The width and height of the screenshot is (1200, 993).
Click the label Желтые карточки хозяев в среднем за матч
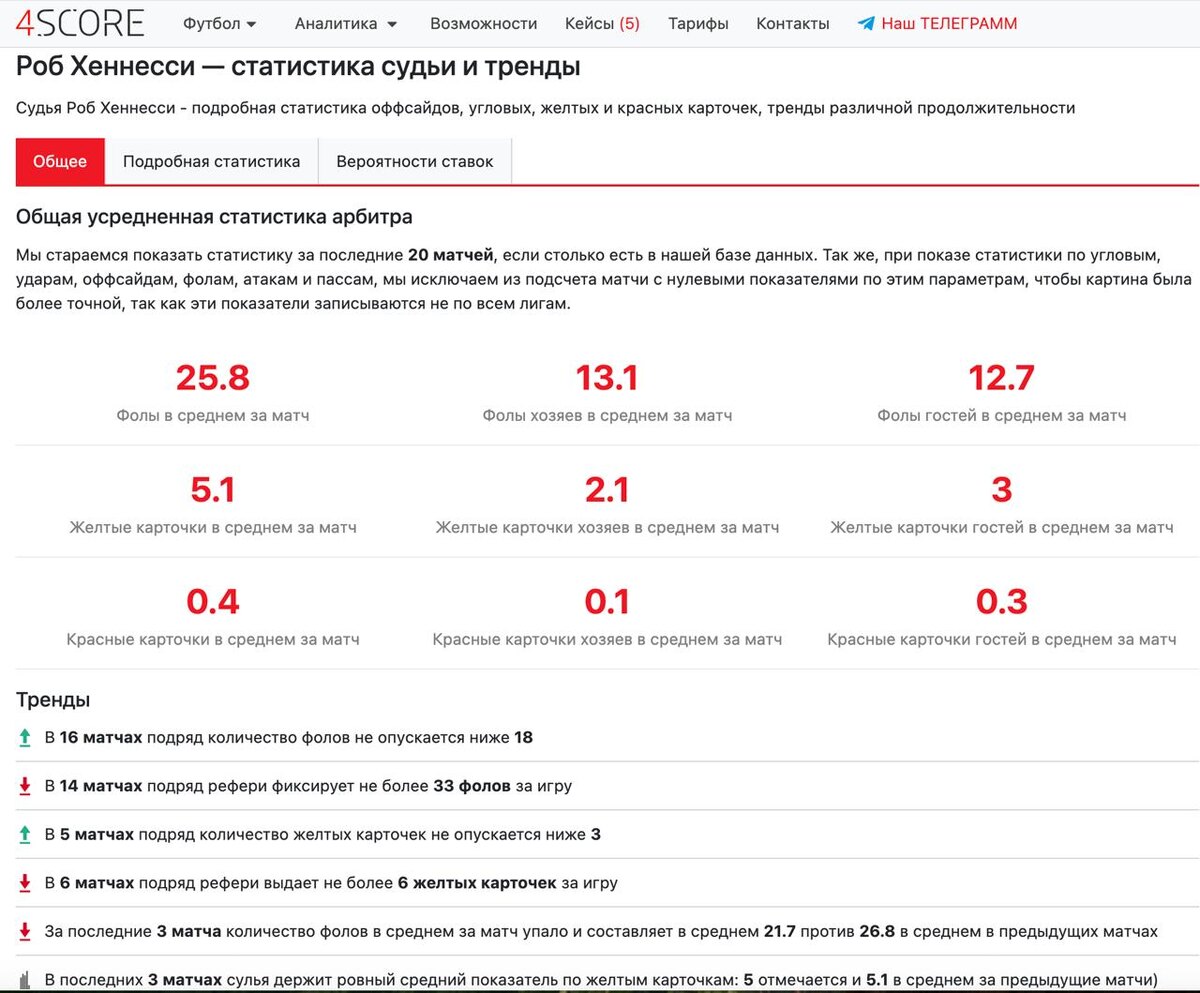[607, 527]
